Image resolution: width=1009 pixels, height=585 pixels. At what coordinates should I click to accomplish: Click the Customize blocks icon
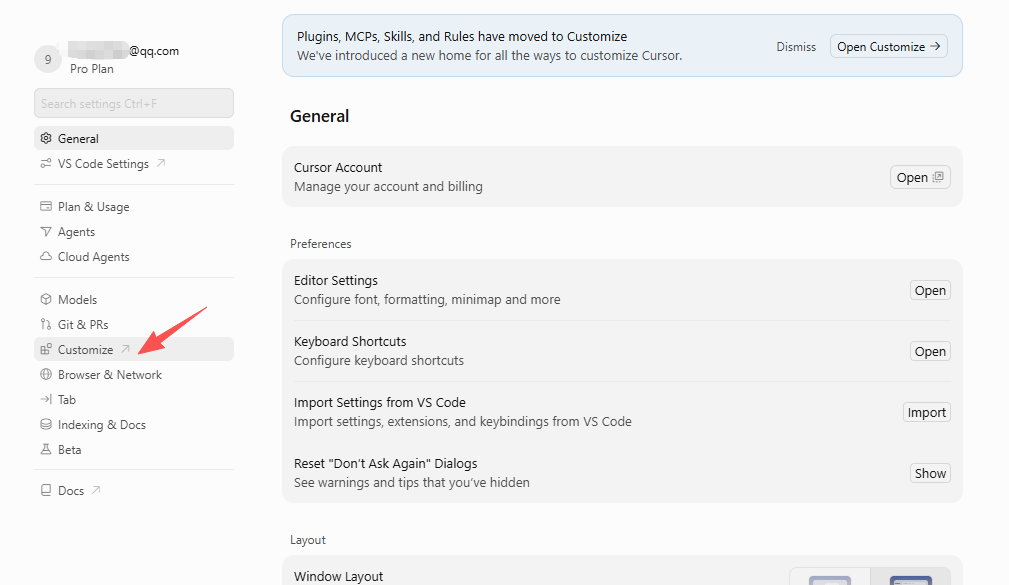46,349
